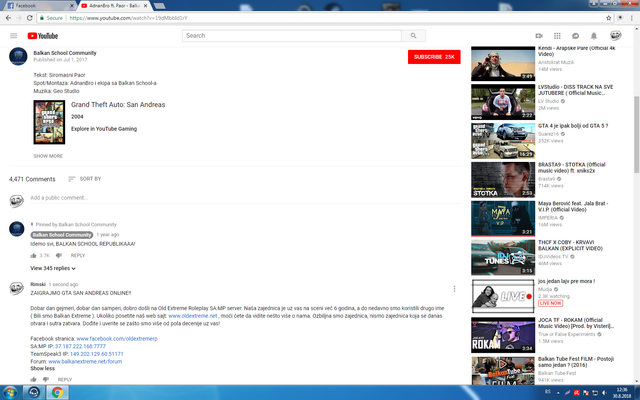Dislike Rimski's comment
640x400 pixels.
click(x=46, y=380)
